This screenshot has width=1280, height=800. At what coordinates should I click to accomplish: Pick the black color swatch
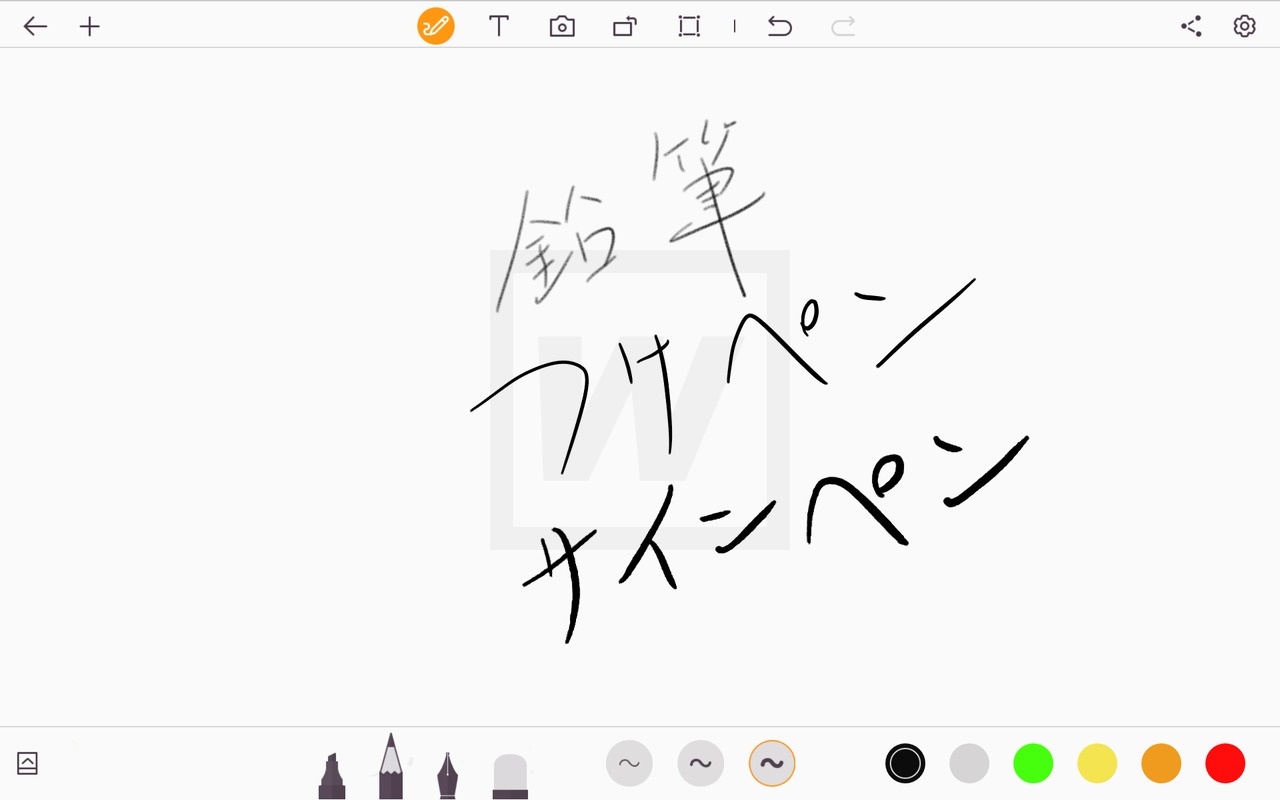905,764
